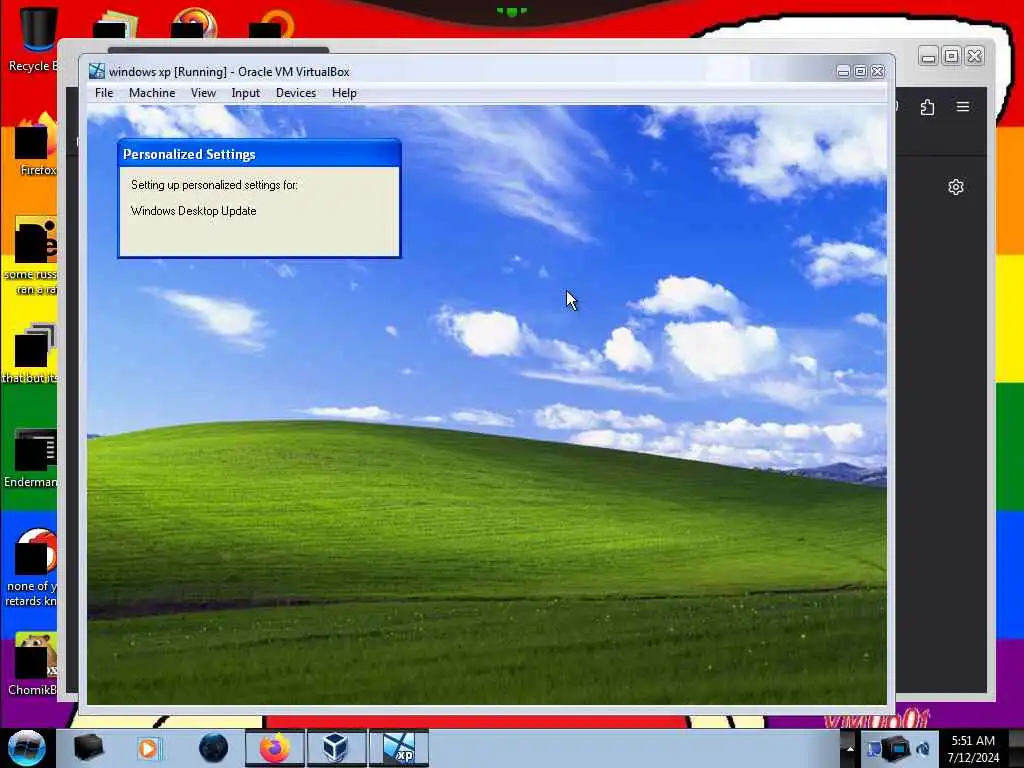
Task: Click the VirtualBox window title icon
Action: coord(97,71)
